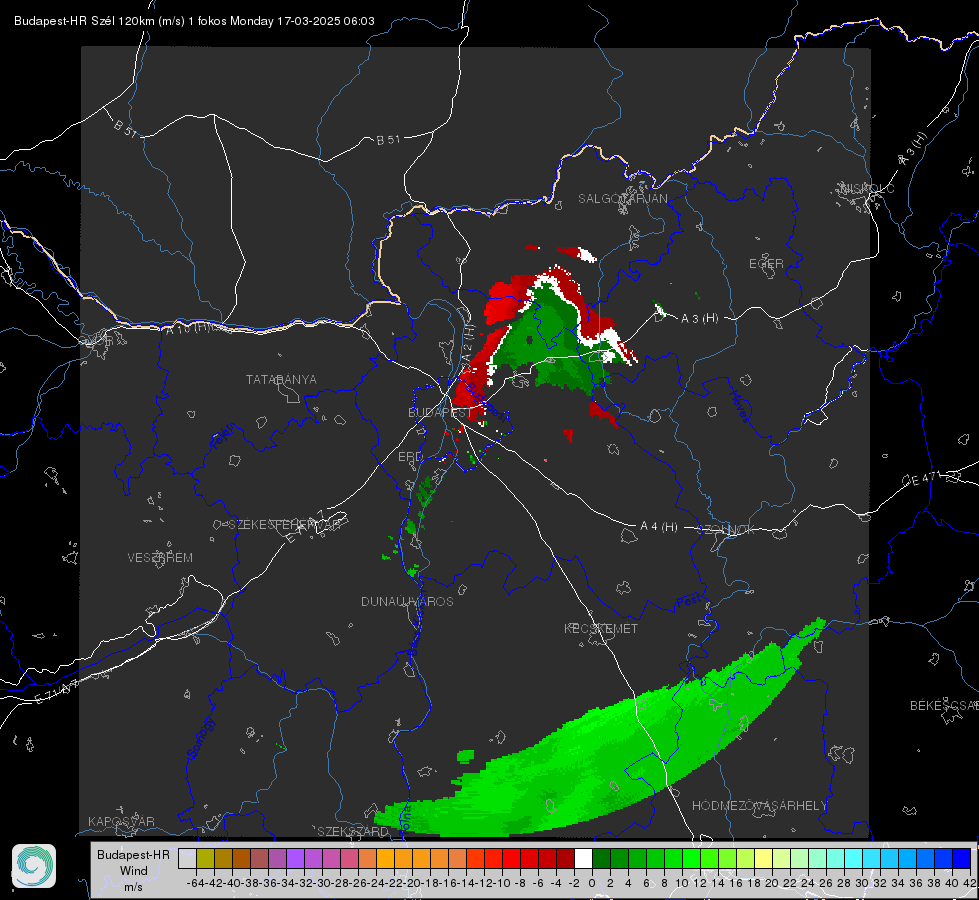Click the white legend swatch between -2 and 0
The height and width of the screenshot is (900, 979).
[x=583, y=858]
